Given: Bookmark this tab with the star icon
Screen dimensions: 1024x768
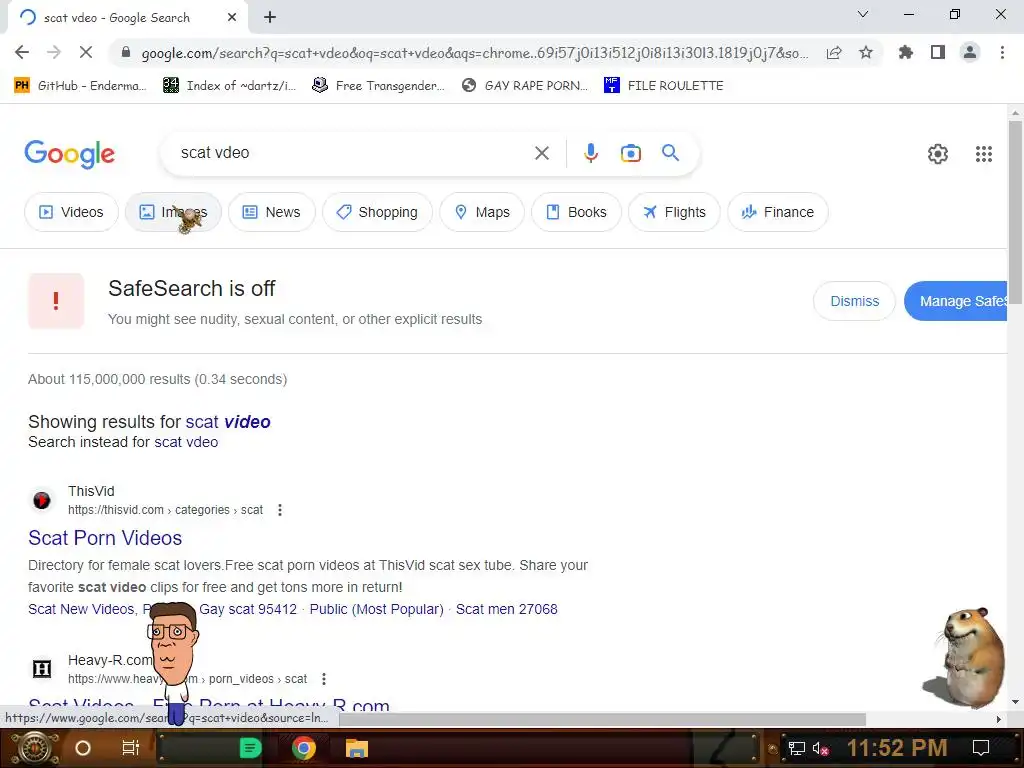Looking at the screenshot, I should [x=866, y=52].
